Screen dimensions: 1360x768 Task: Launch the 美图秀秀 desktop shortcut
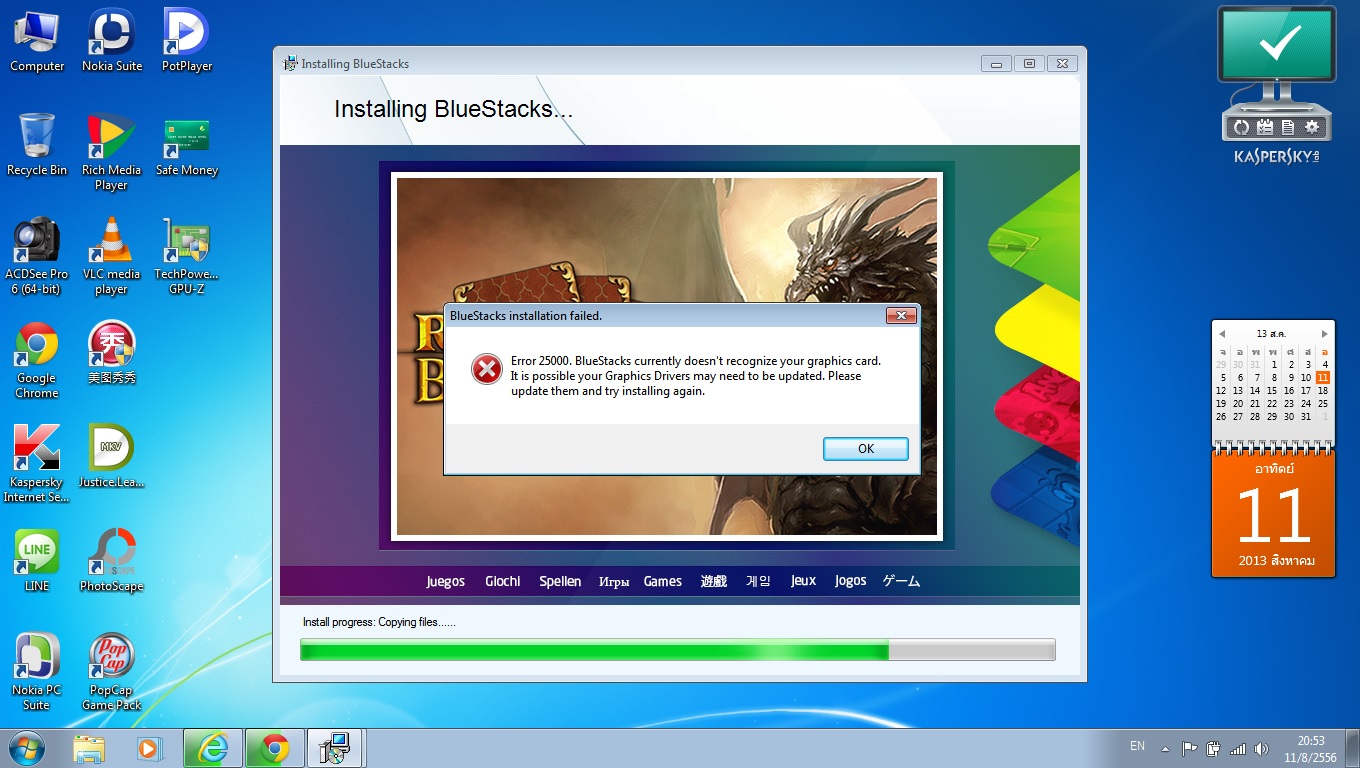[x=112, y=353]
